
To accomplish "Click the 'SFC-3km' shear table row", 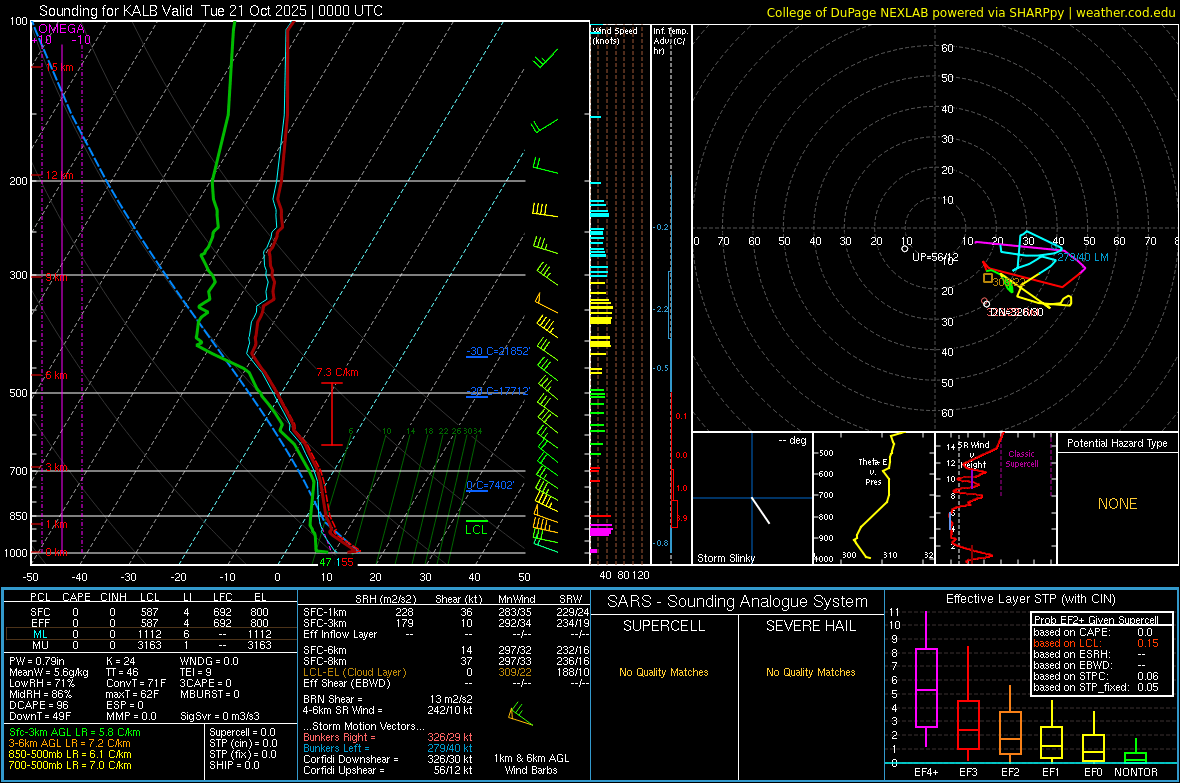I will point(446,623).
